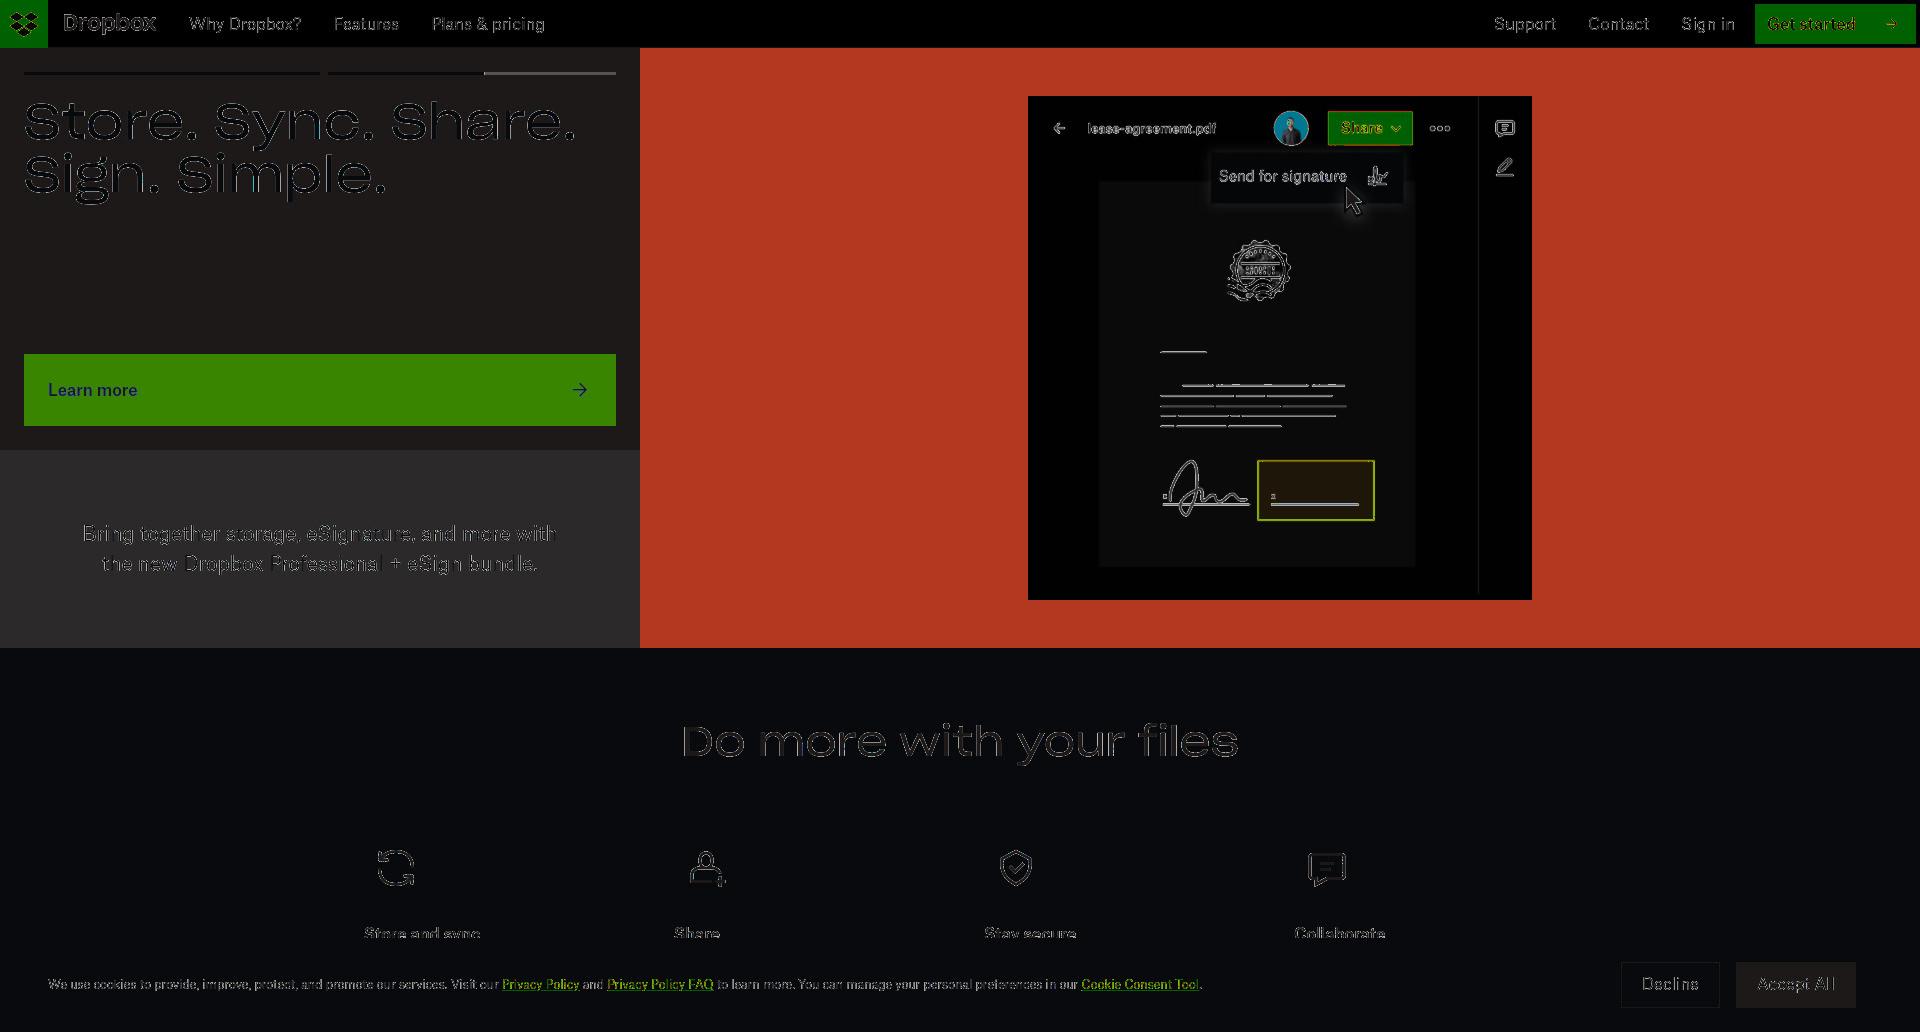The height and width of the screenshot is (1032, 1920).
Task: Click the Dropbox logo icon
Action: click(24, 23)
